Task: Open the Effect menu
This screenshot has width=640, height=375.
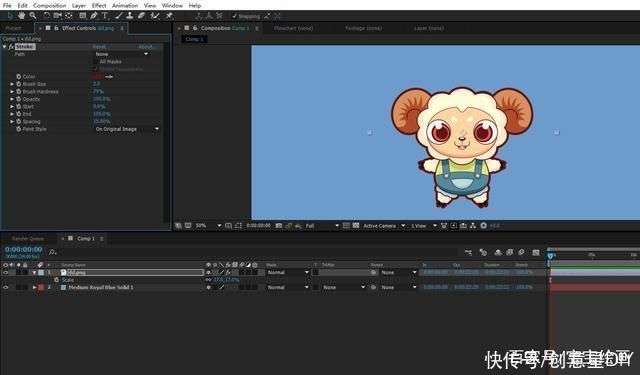Action: (x=99, y=5)
